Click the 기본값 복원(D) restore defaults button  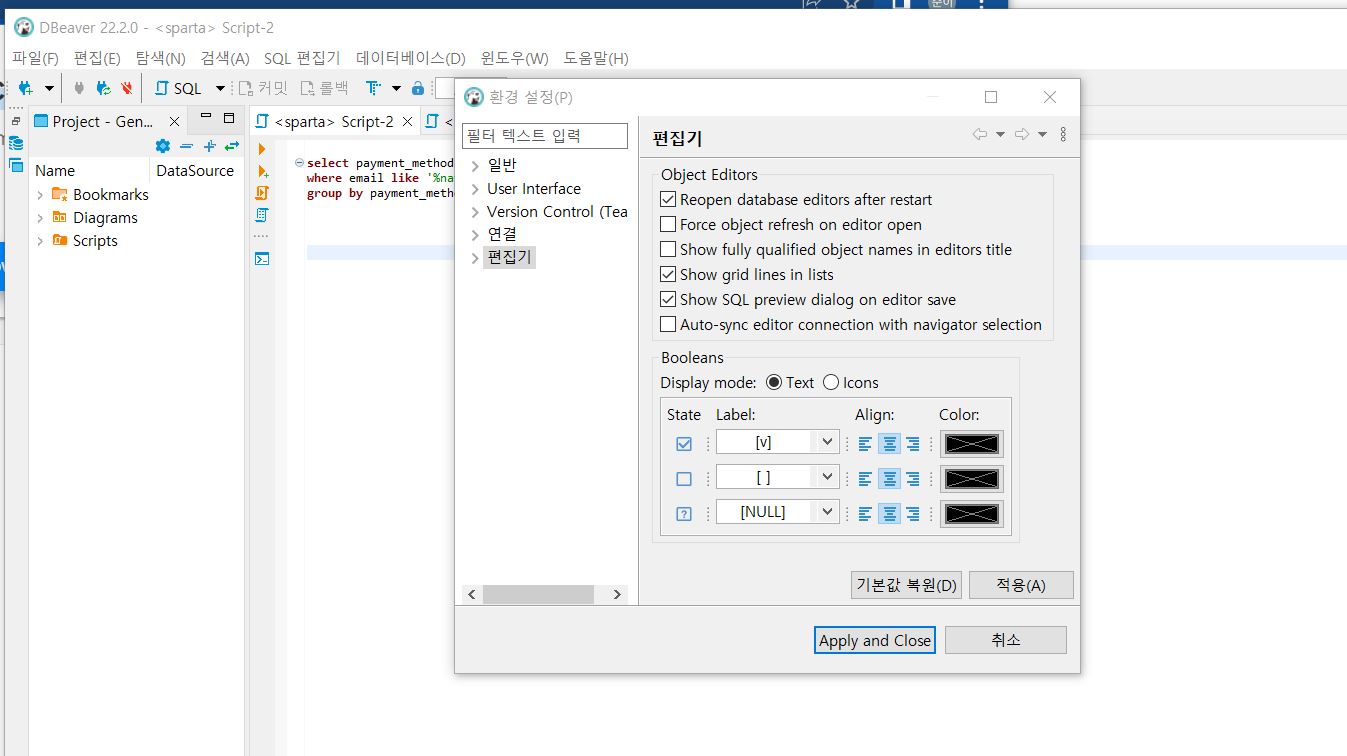(x=907, y=585)
